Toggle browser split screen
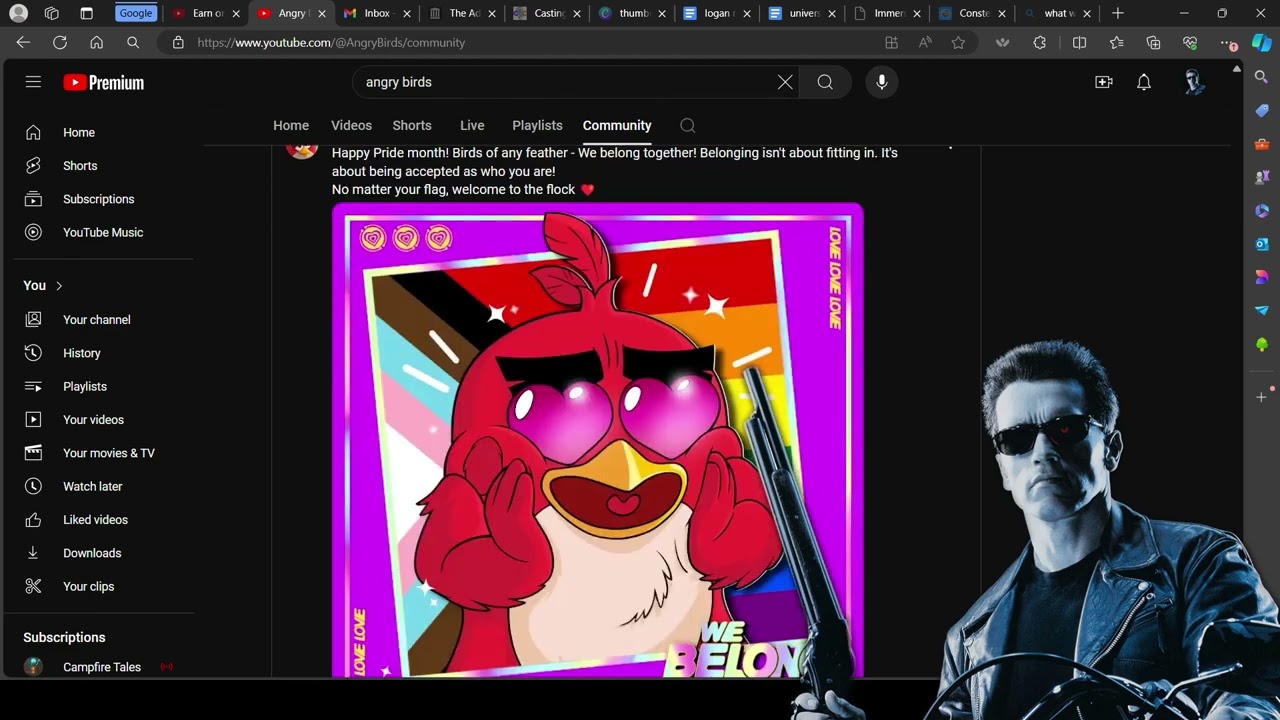Screen dimensions: 1280x720 (x=1079, y=43)
